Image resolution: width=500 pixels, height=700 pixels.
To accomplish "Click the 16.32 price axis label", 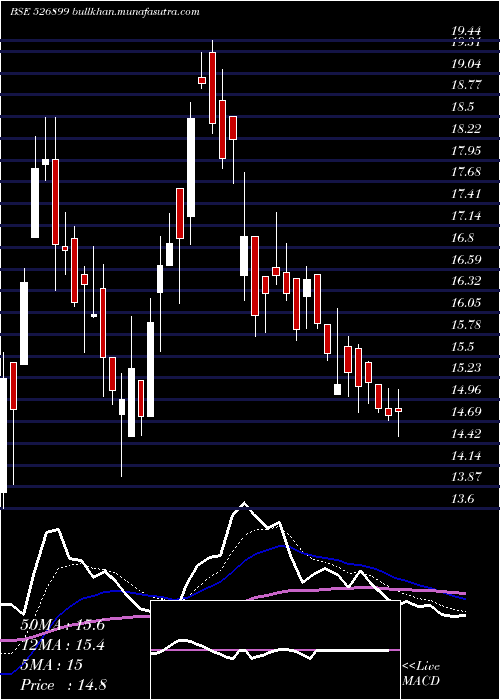I will [x=466, y=281].
